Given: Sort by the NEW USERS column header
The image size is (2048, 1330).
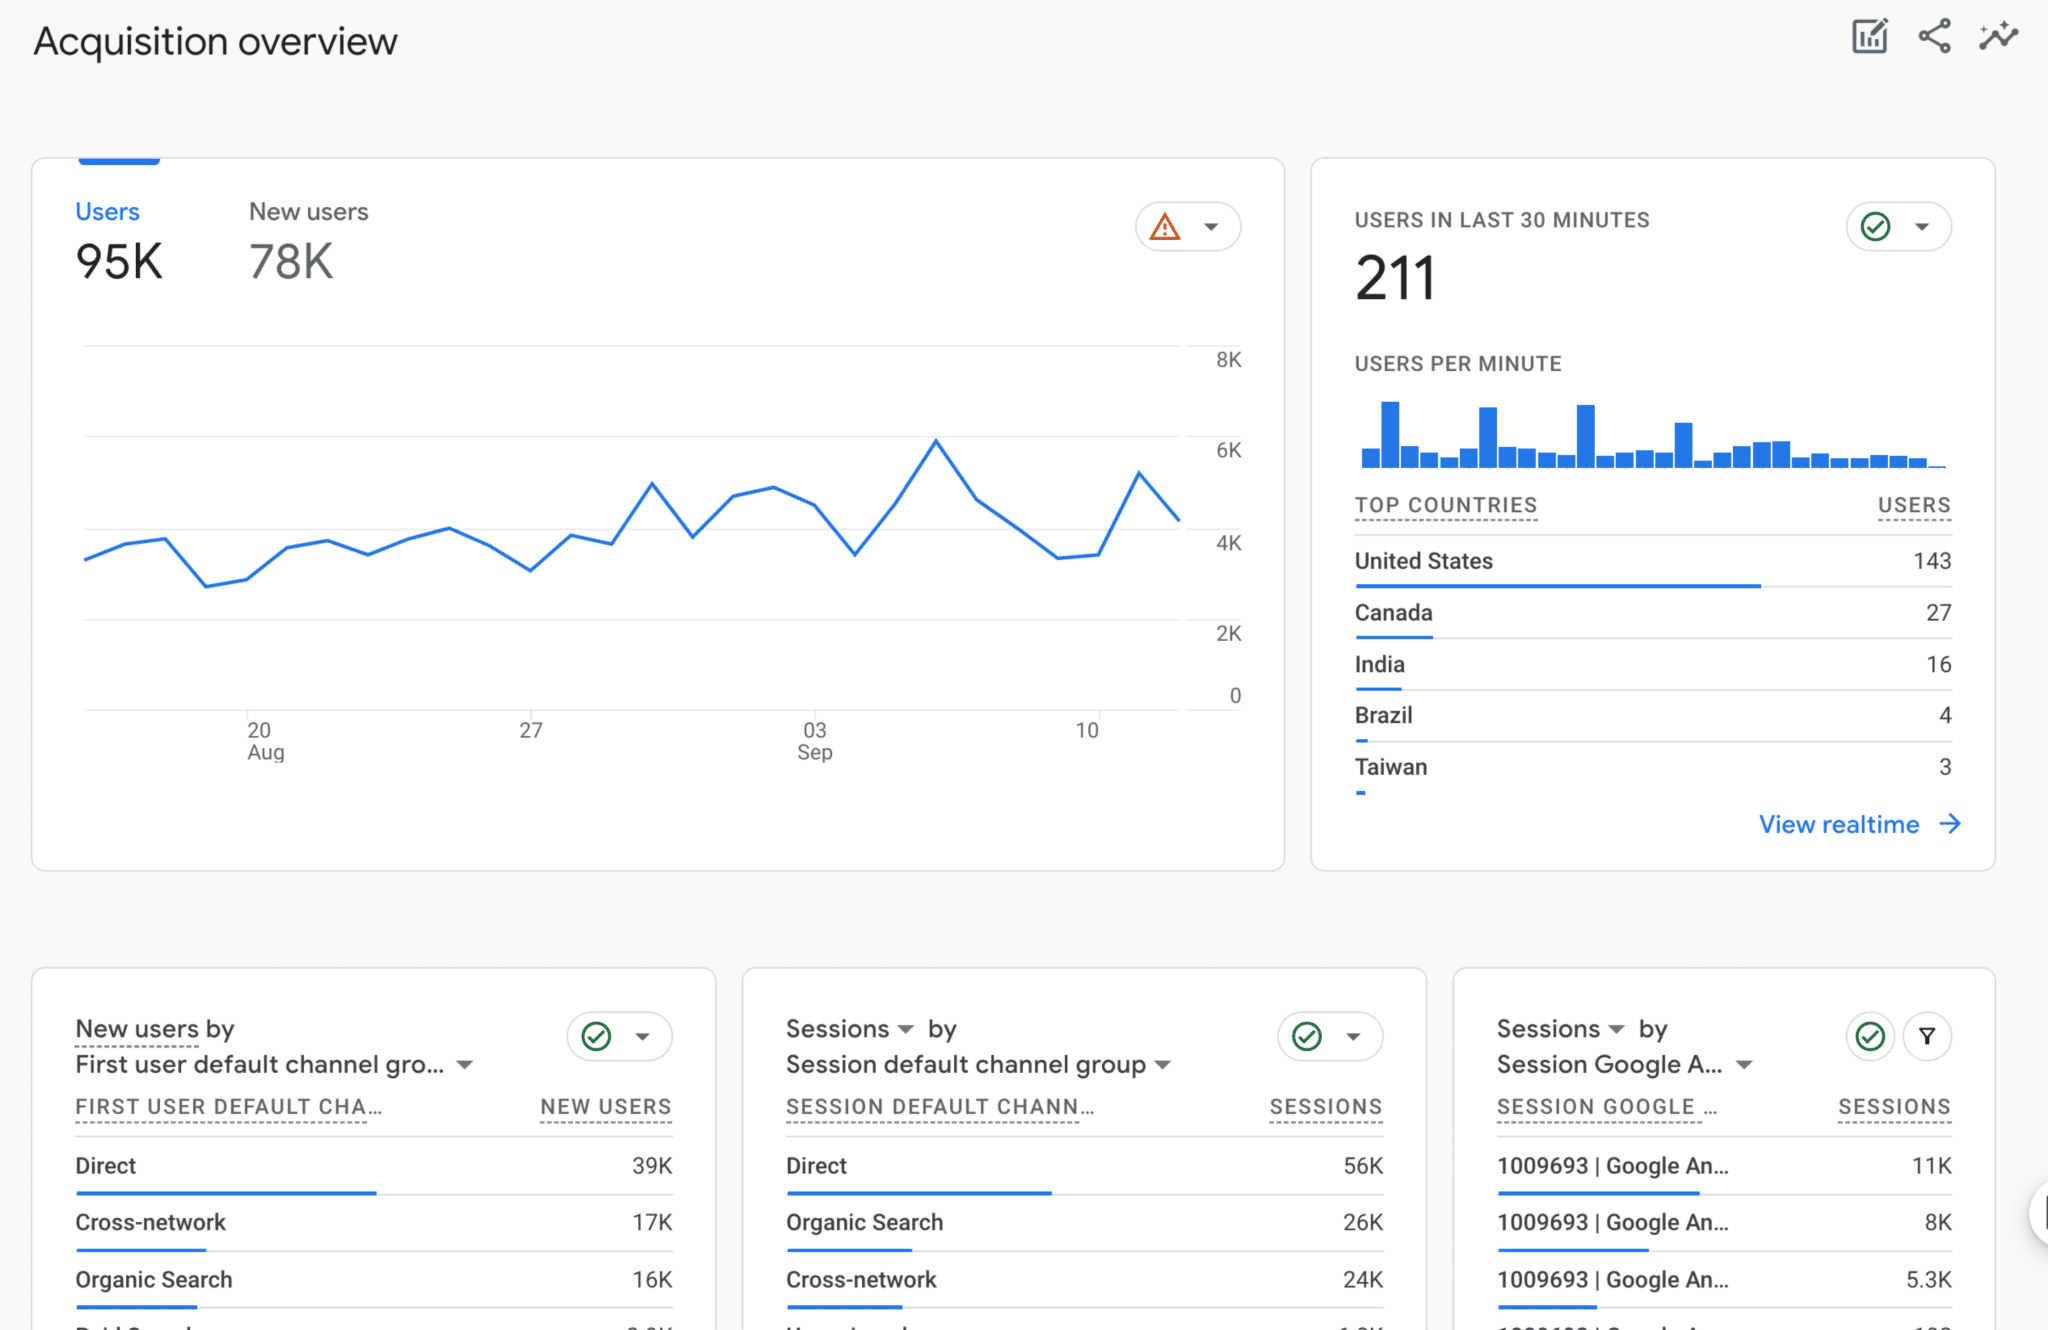Looking at the screenshot, I should (x=605, y=1107).
